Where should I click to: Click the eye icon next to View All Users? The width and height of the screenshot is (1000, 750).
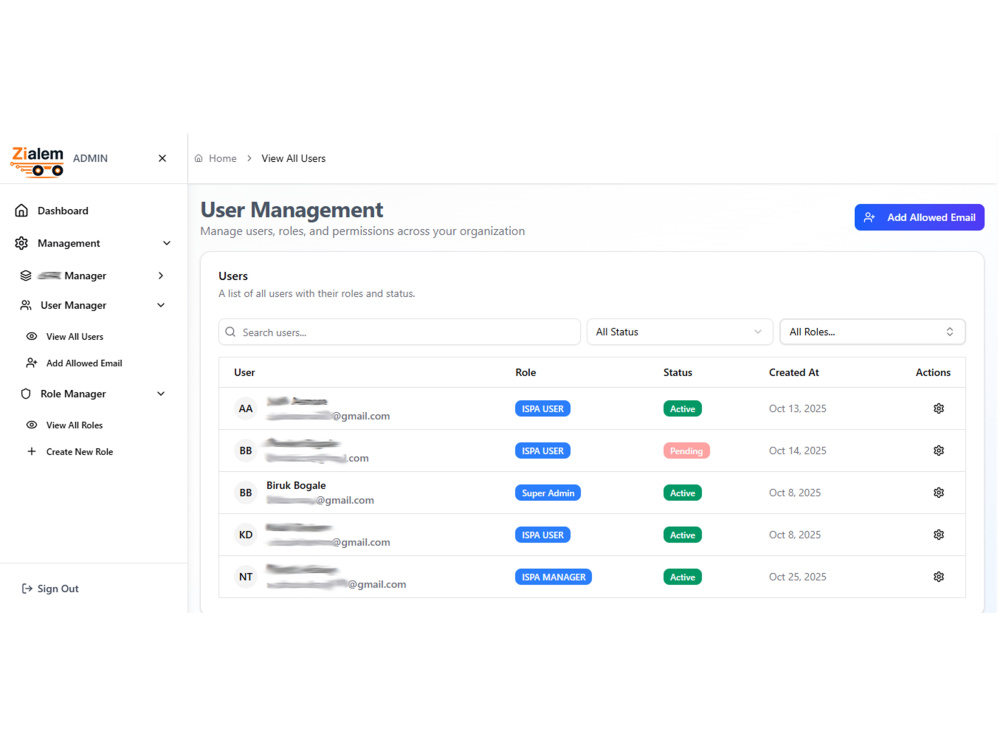coord(31,336)
